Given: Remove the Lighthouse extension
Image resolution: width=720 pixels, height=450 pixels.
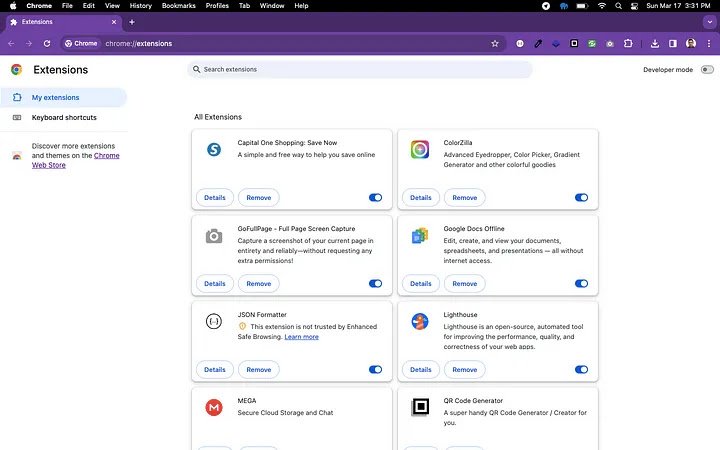Looking at the screenshot, I should click(x=465, y=369).
